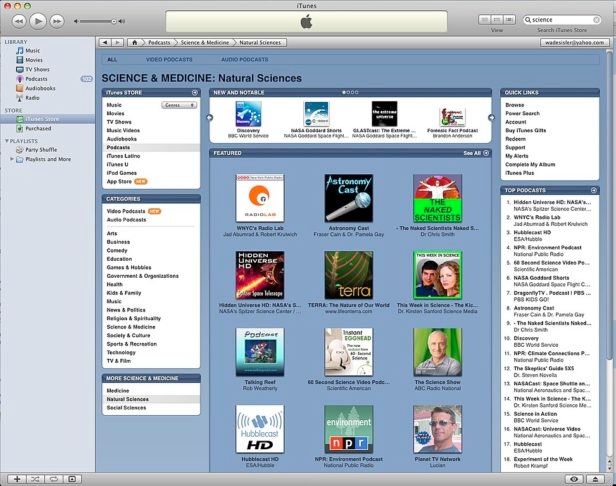Click the science search field

click(x=561, y=20)
